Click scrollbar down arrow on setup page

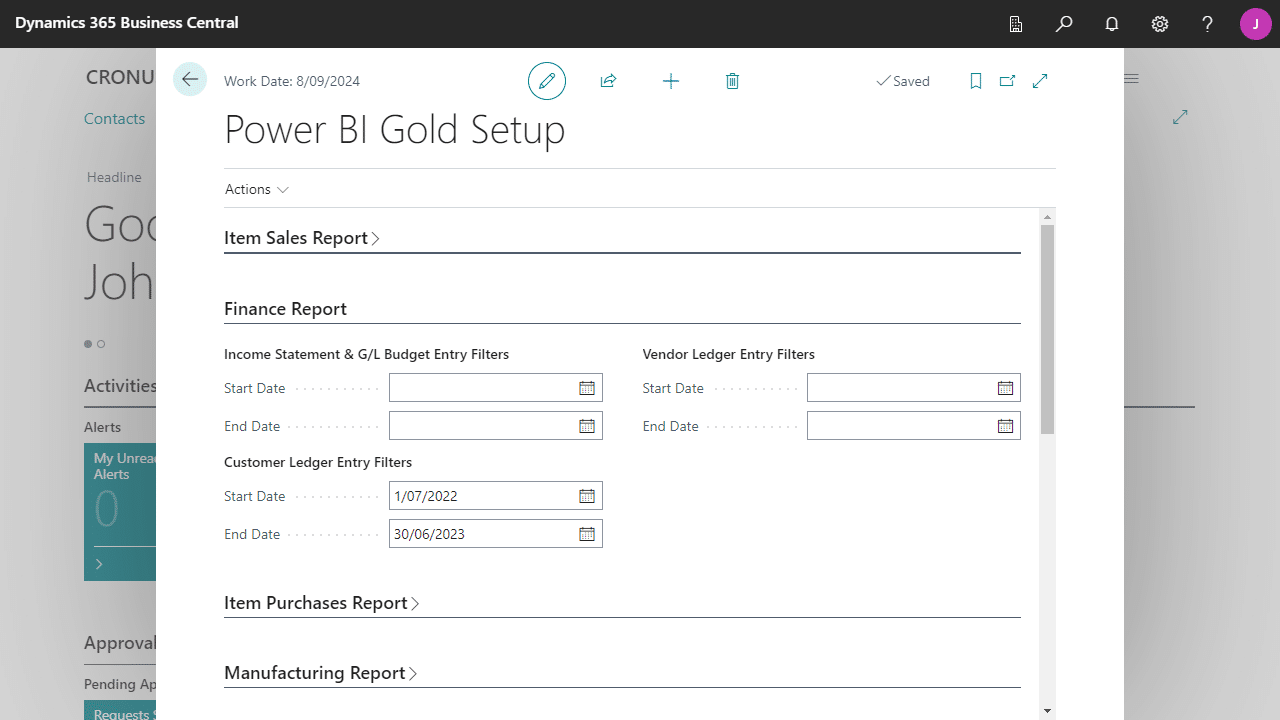[x=1047, y=711]
